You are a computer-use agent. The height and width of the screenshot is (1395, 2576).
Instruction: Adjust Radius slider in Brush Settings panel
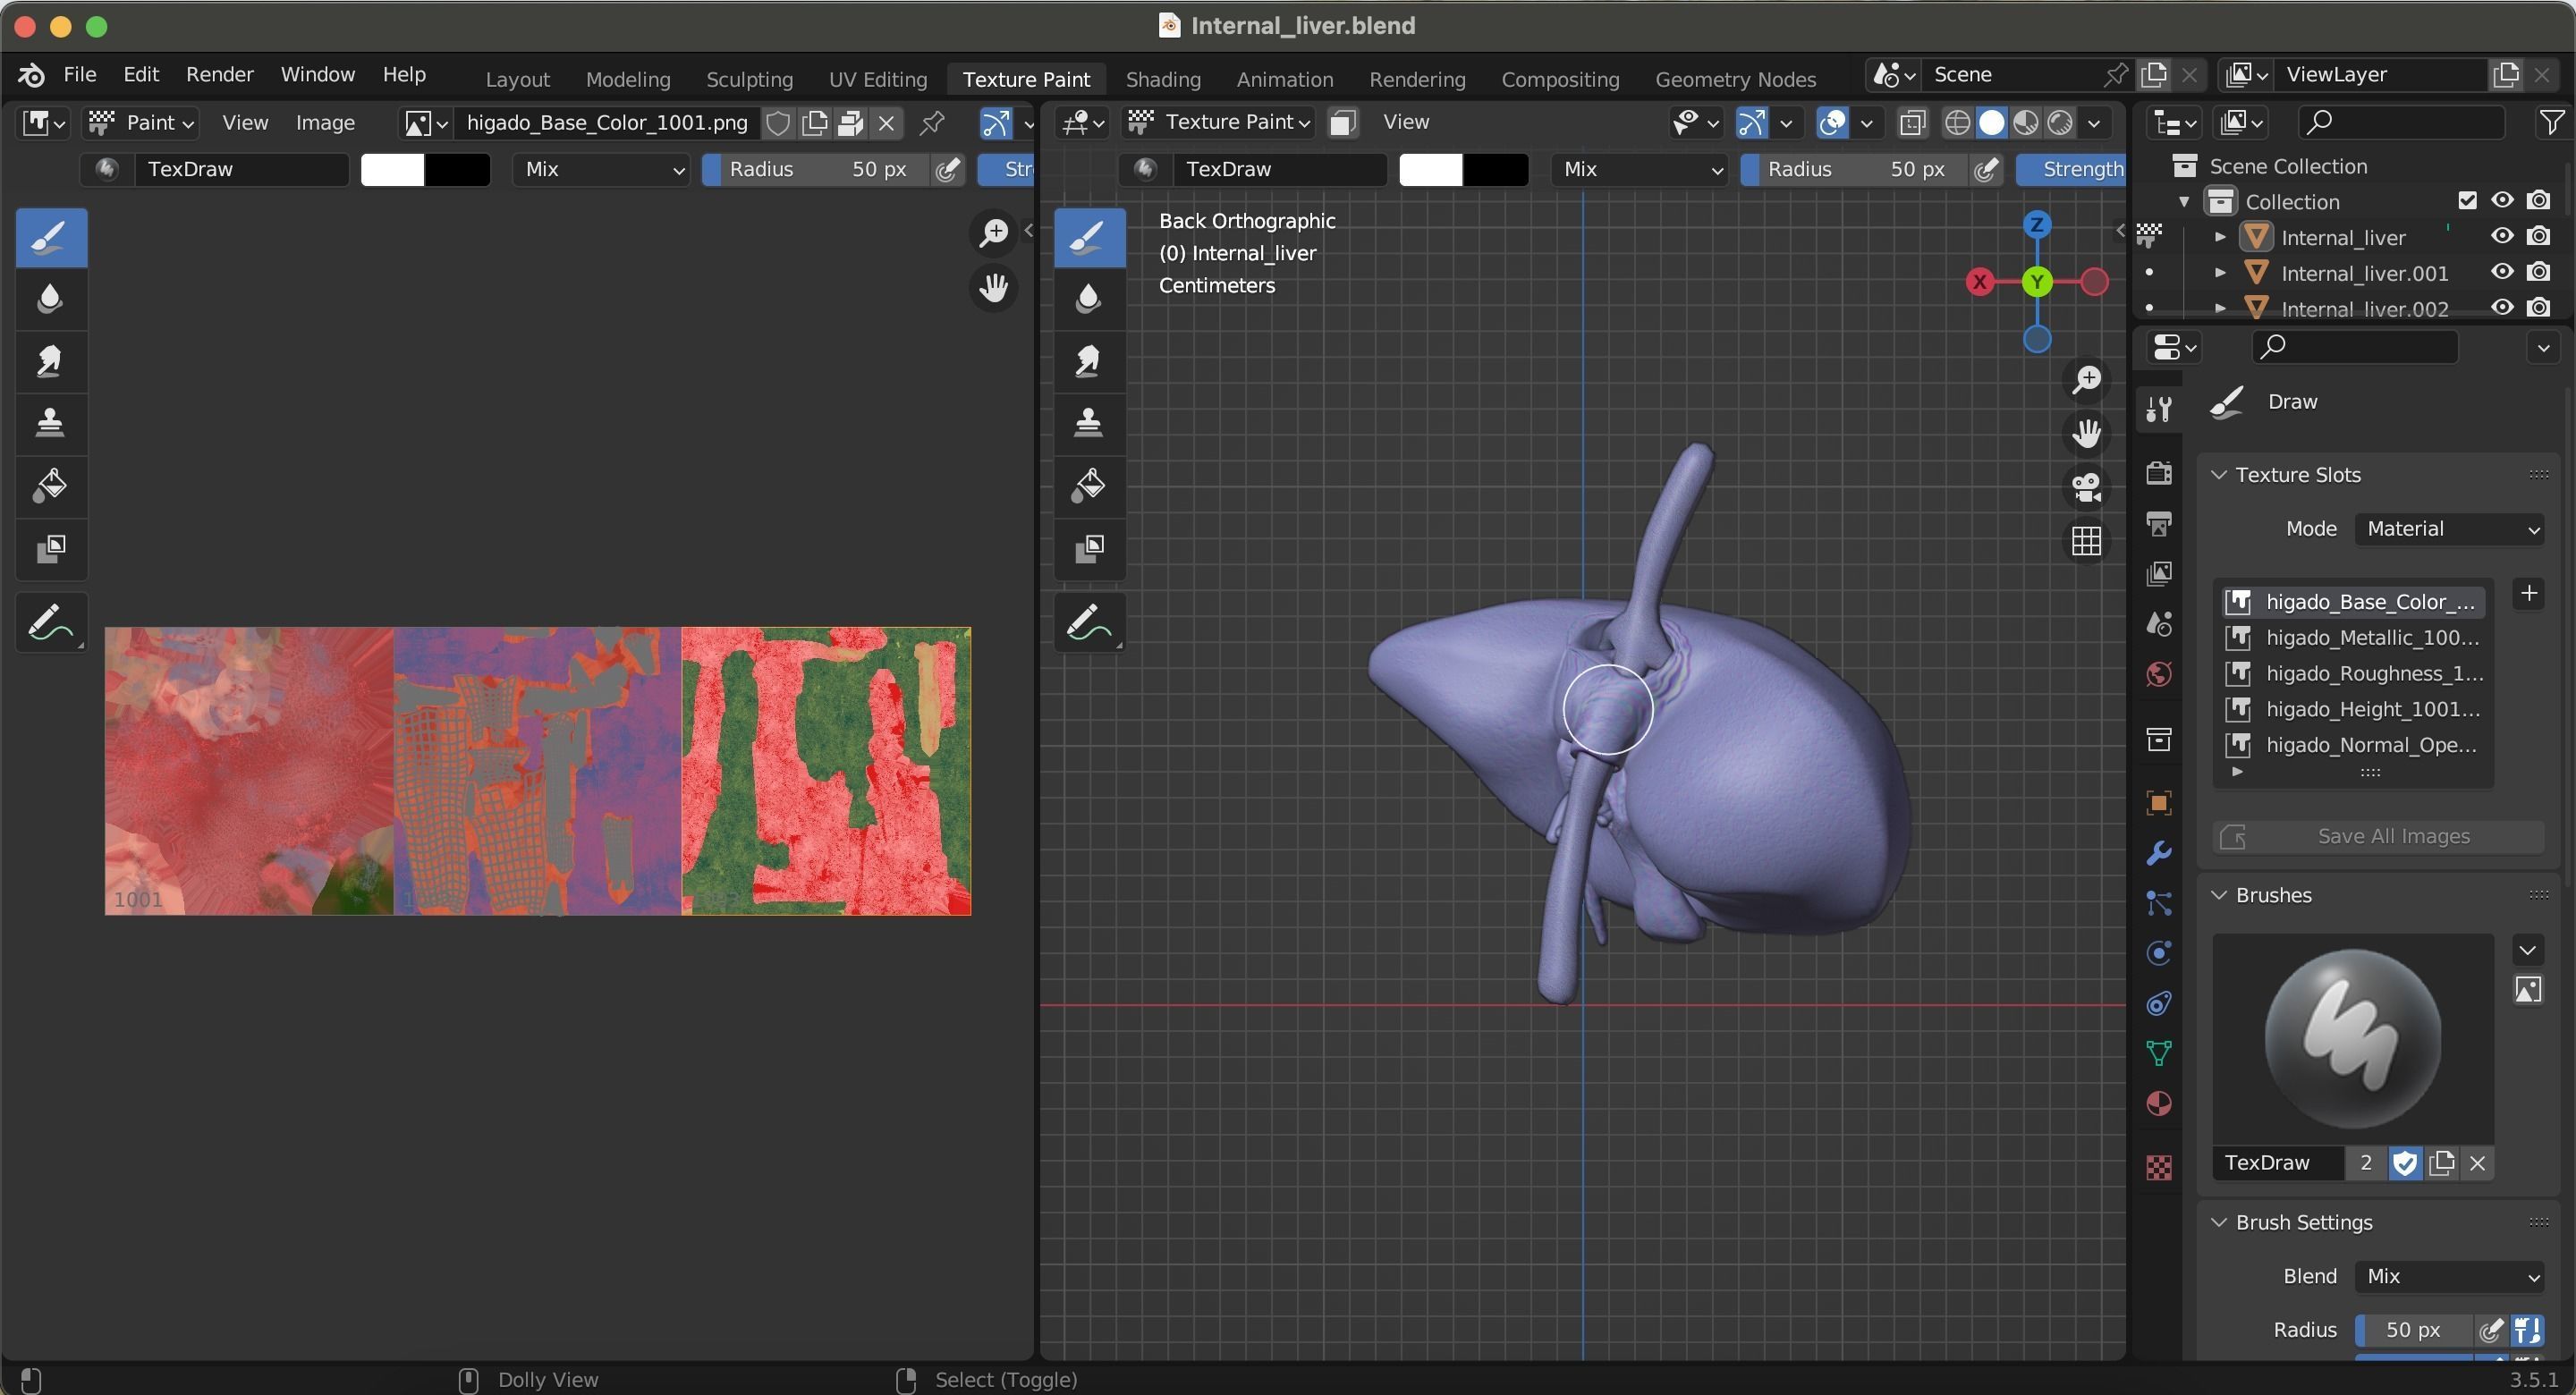(x=2415, y=1330)
